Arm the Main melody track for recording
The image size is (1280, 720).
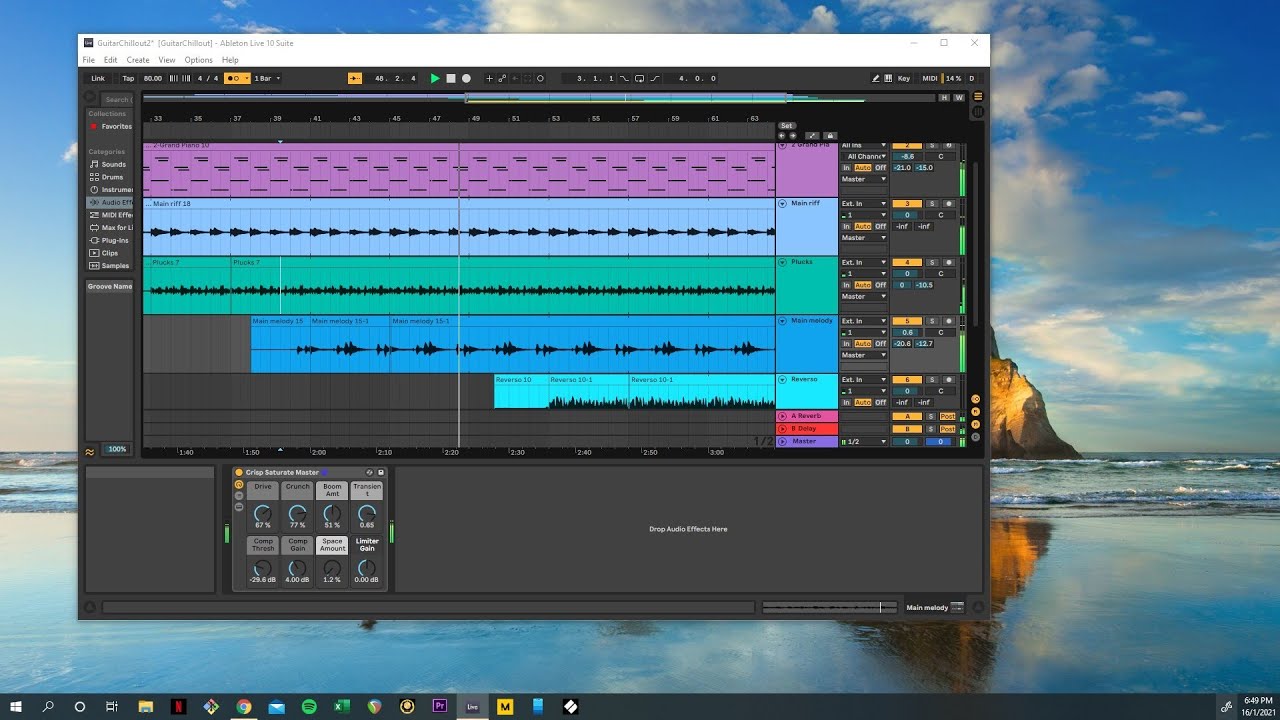pyautogui.click(x=948, y=321)
